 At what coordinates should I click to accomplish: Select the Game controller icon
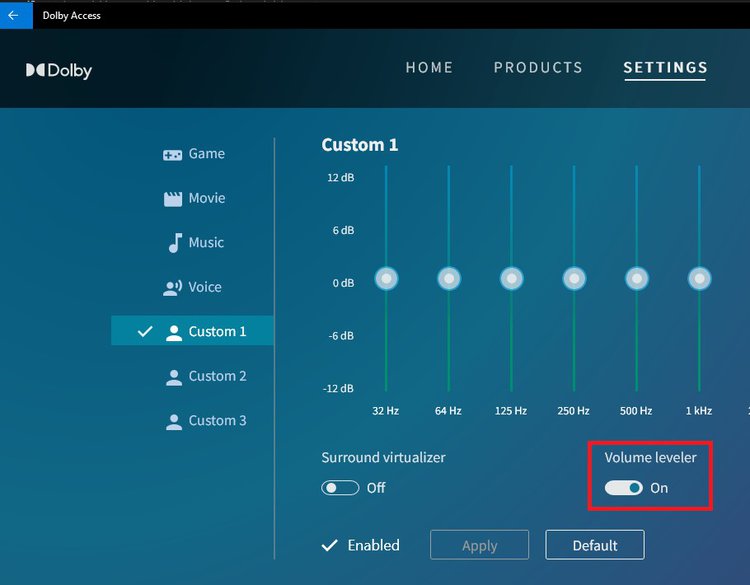point(172,155)
